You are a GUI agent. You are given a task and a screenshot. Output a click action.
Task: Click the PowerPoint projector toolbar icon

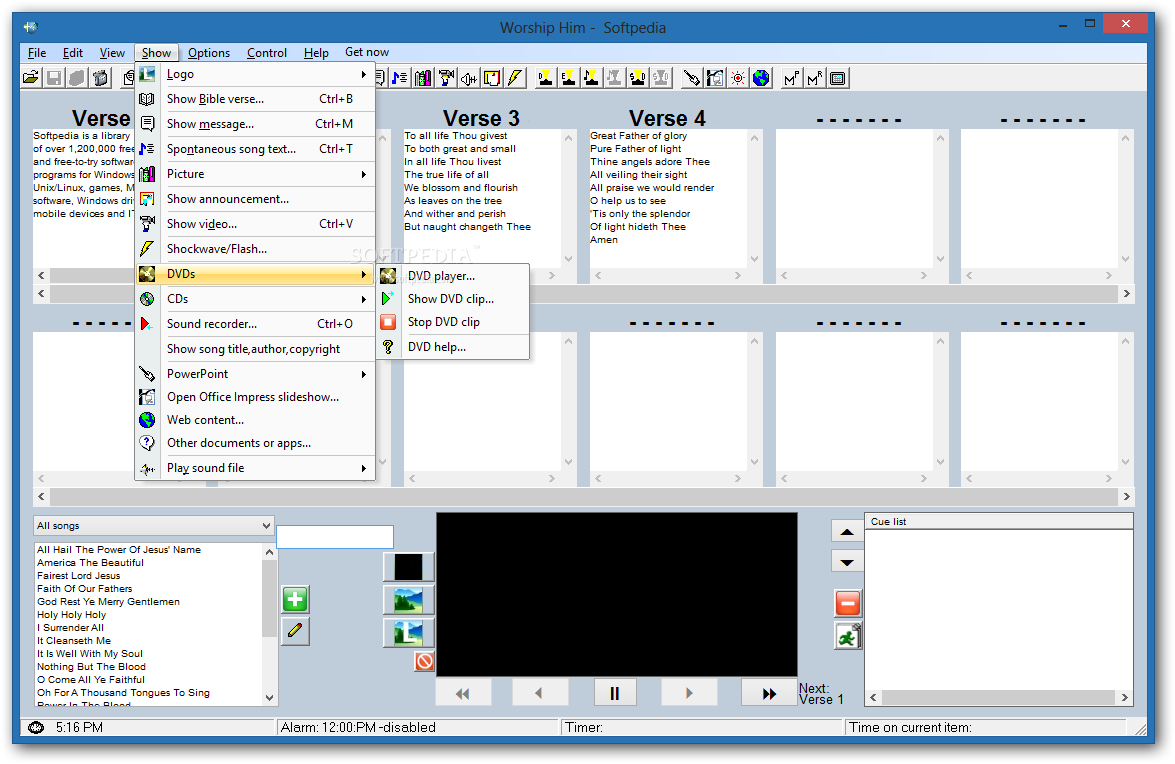pos(692,78)
